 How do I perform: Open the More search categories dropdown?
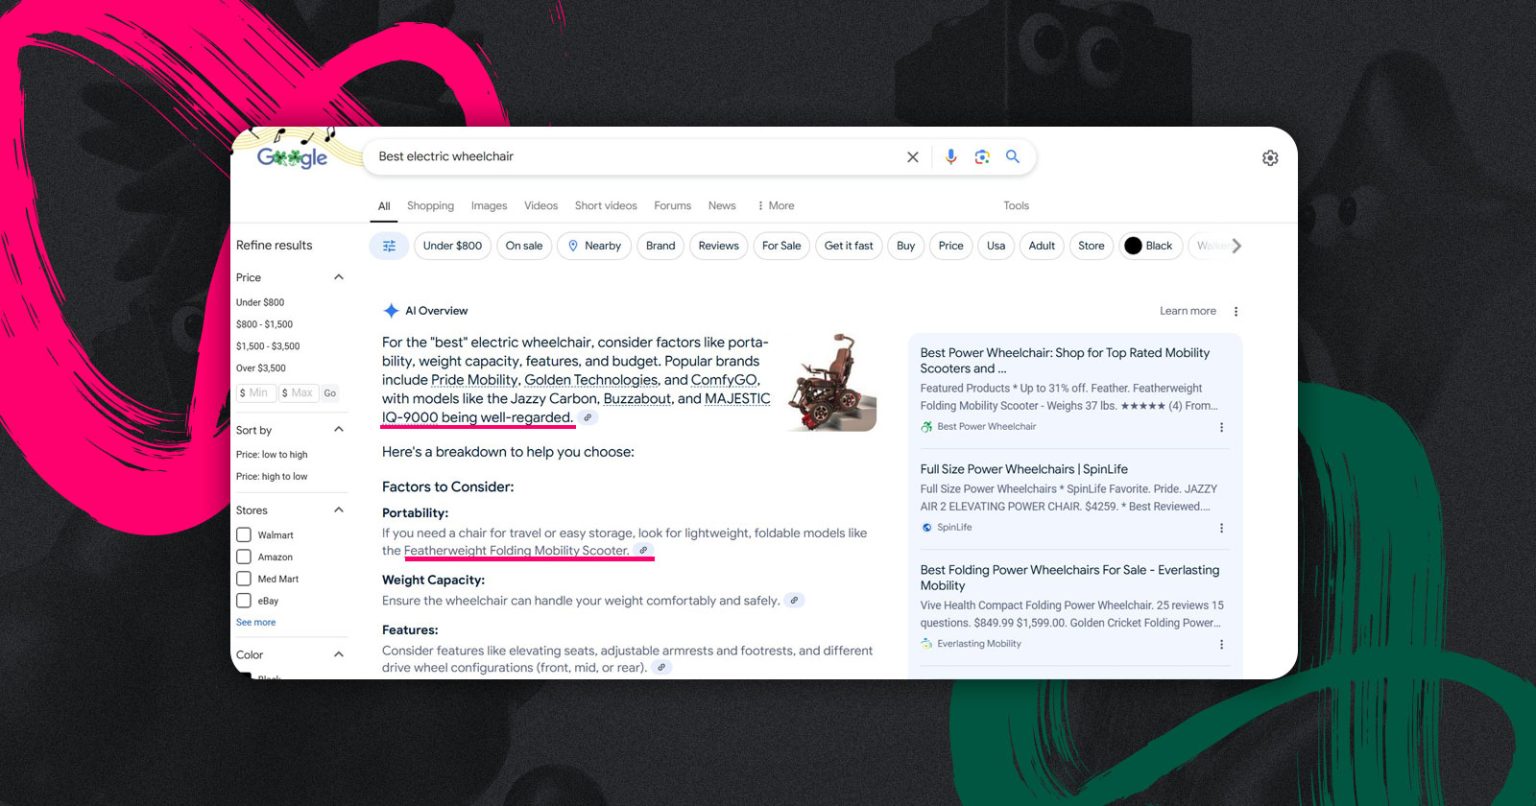(775, 206)
